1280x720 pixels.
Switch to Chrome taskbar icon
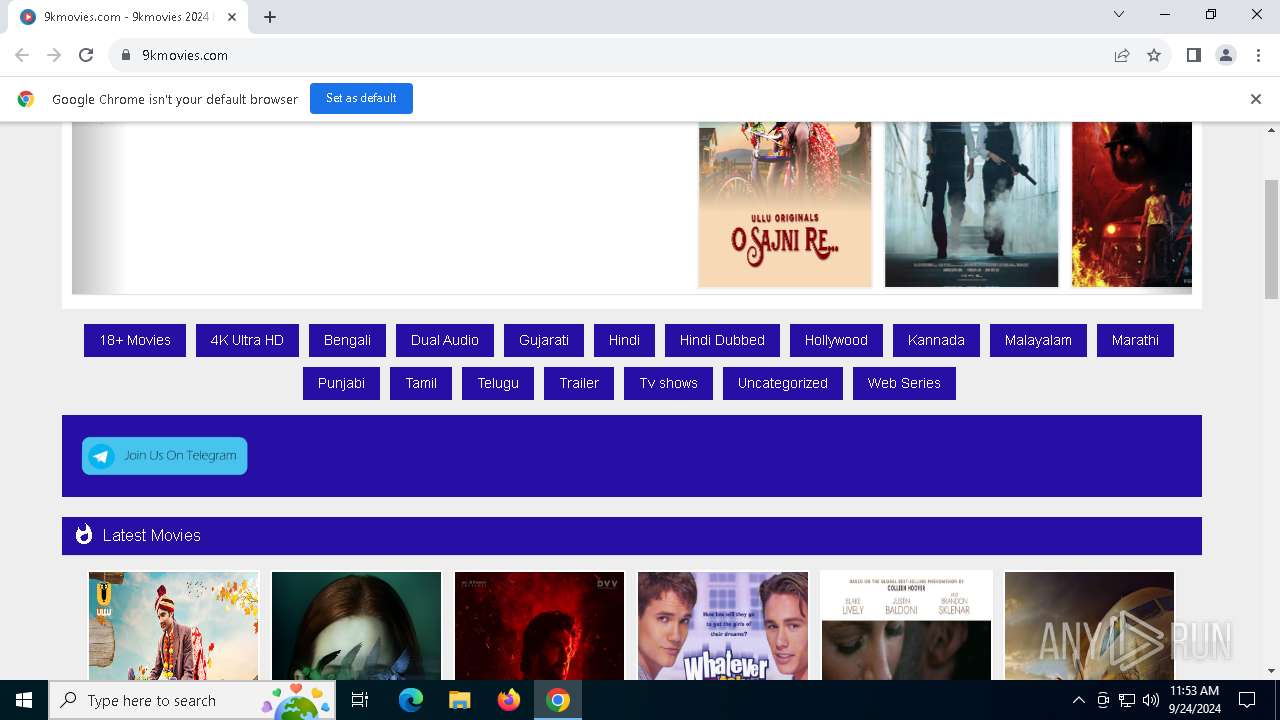558,700
